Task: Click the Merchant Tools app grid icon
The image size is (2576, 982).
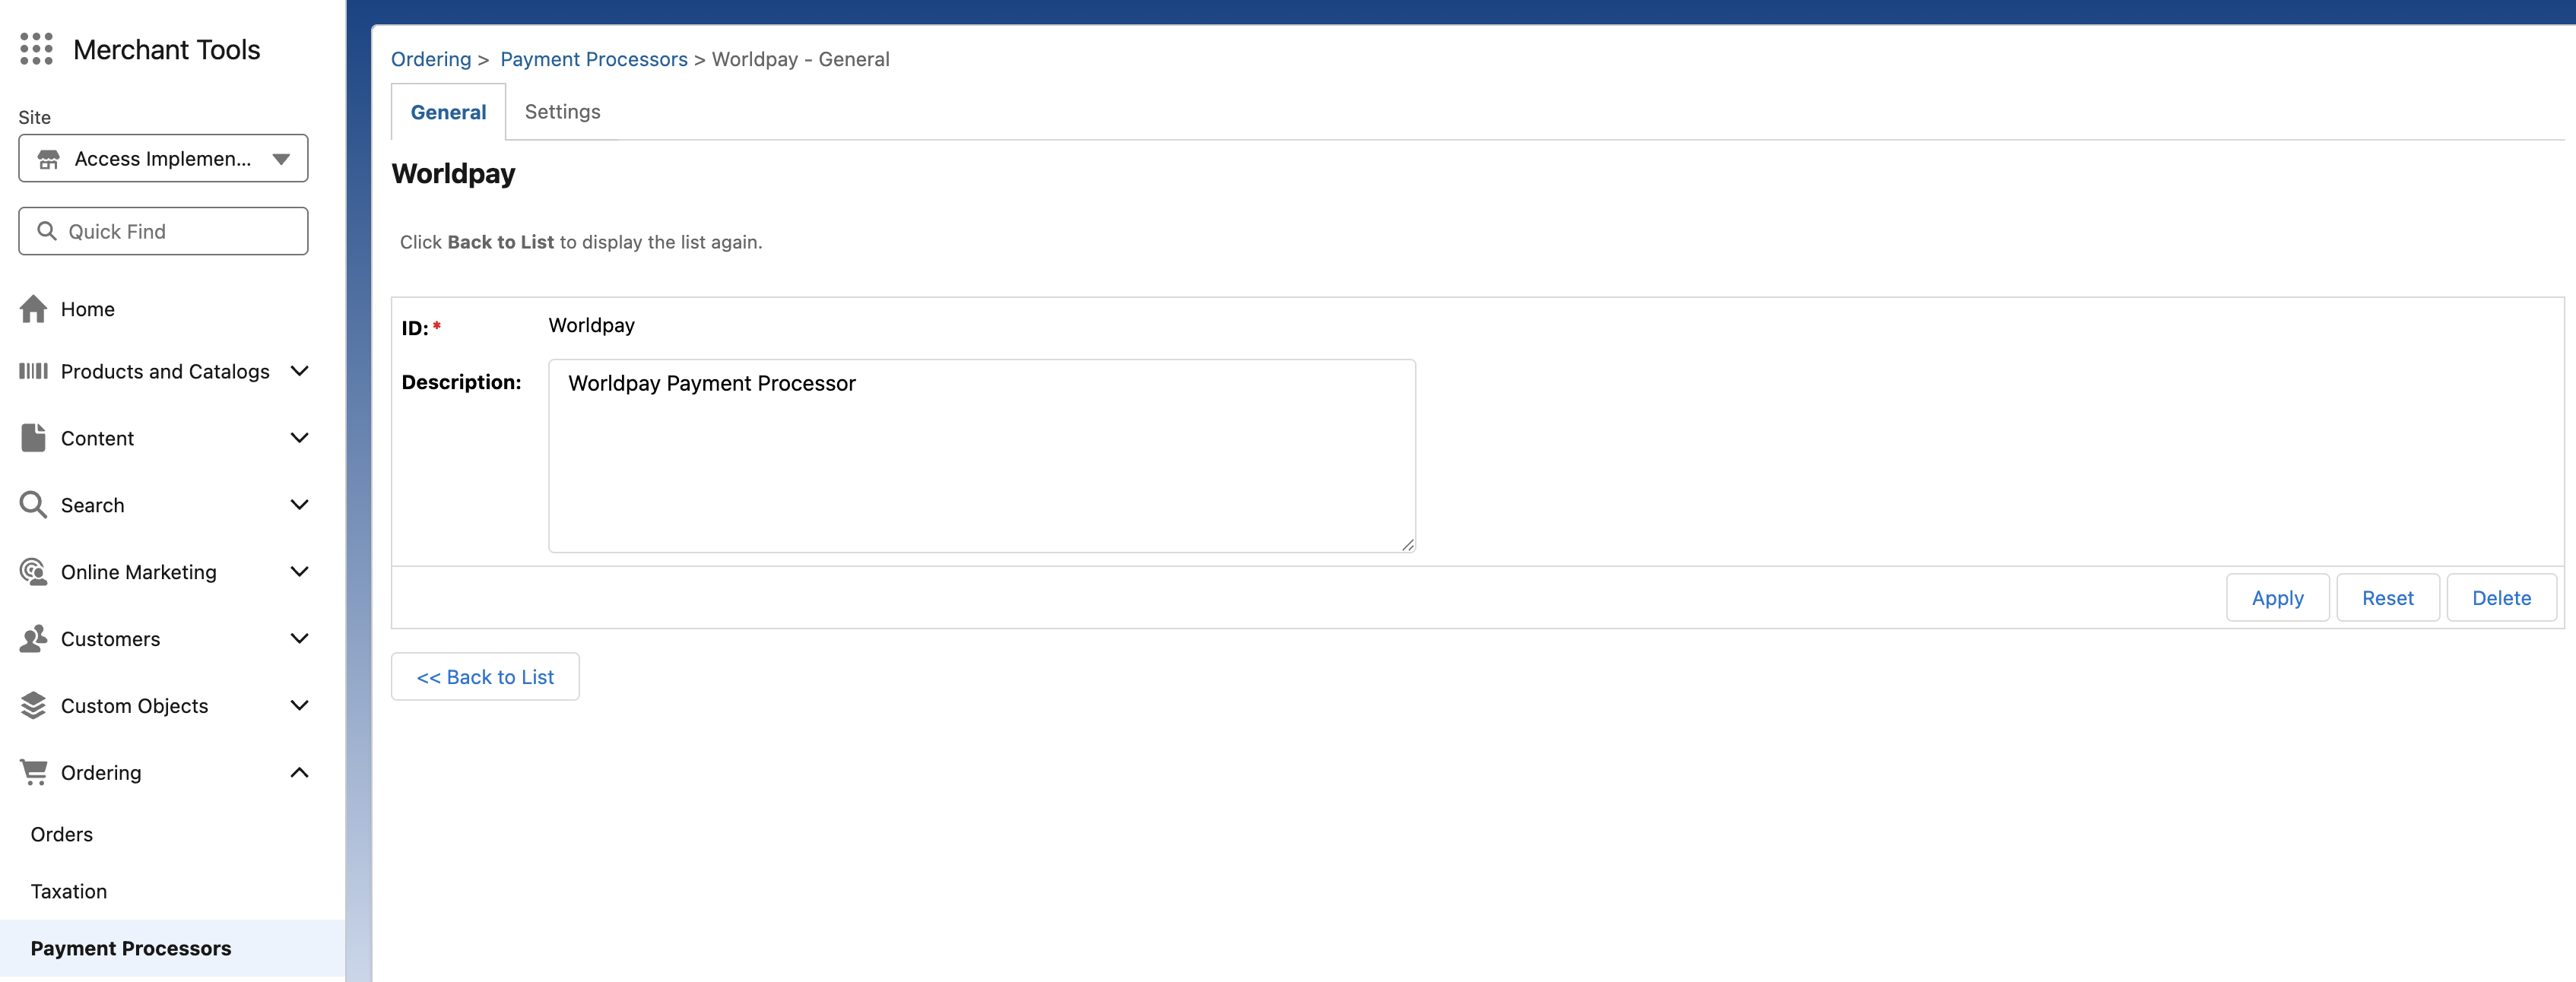Action: pos(36,49)
